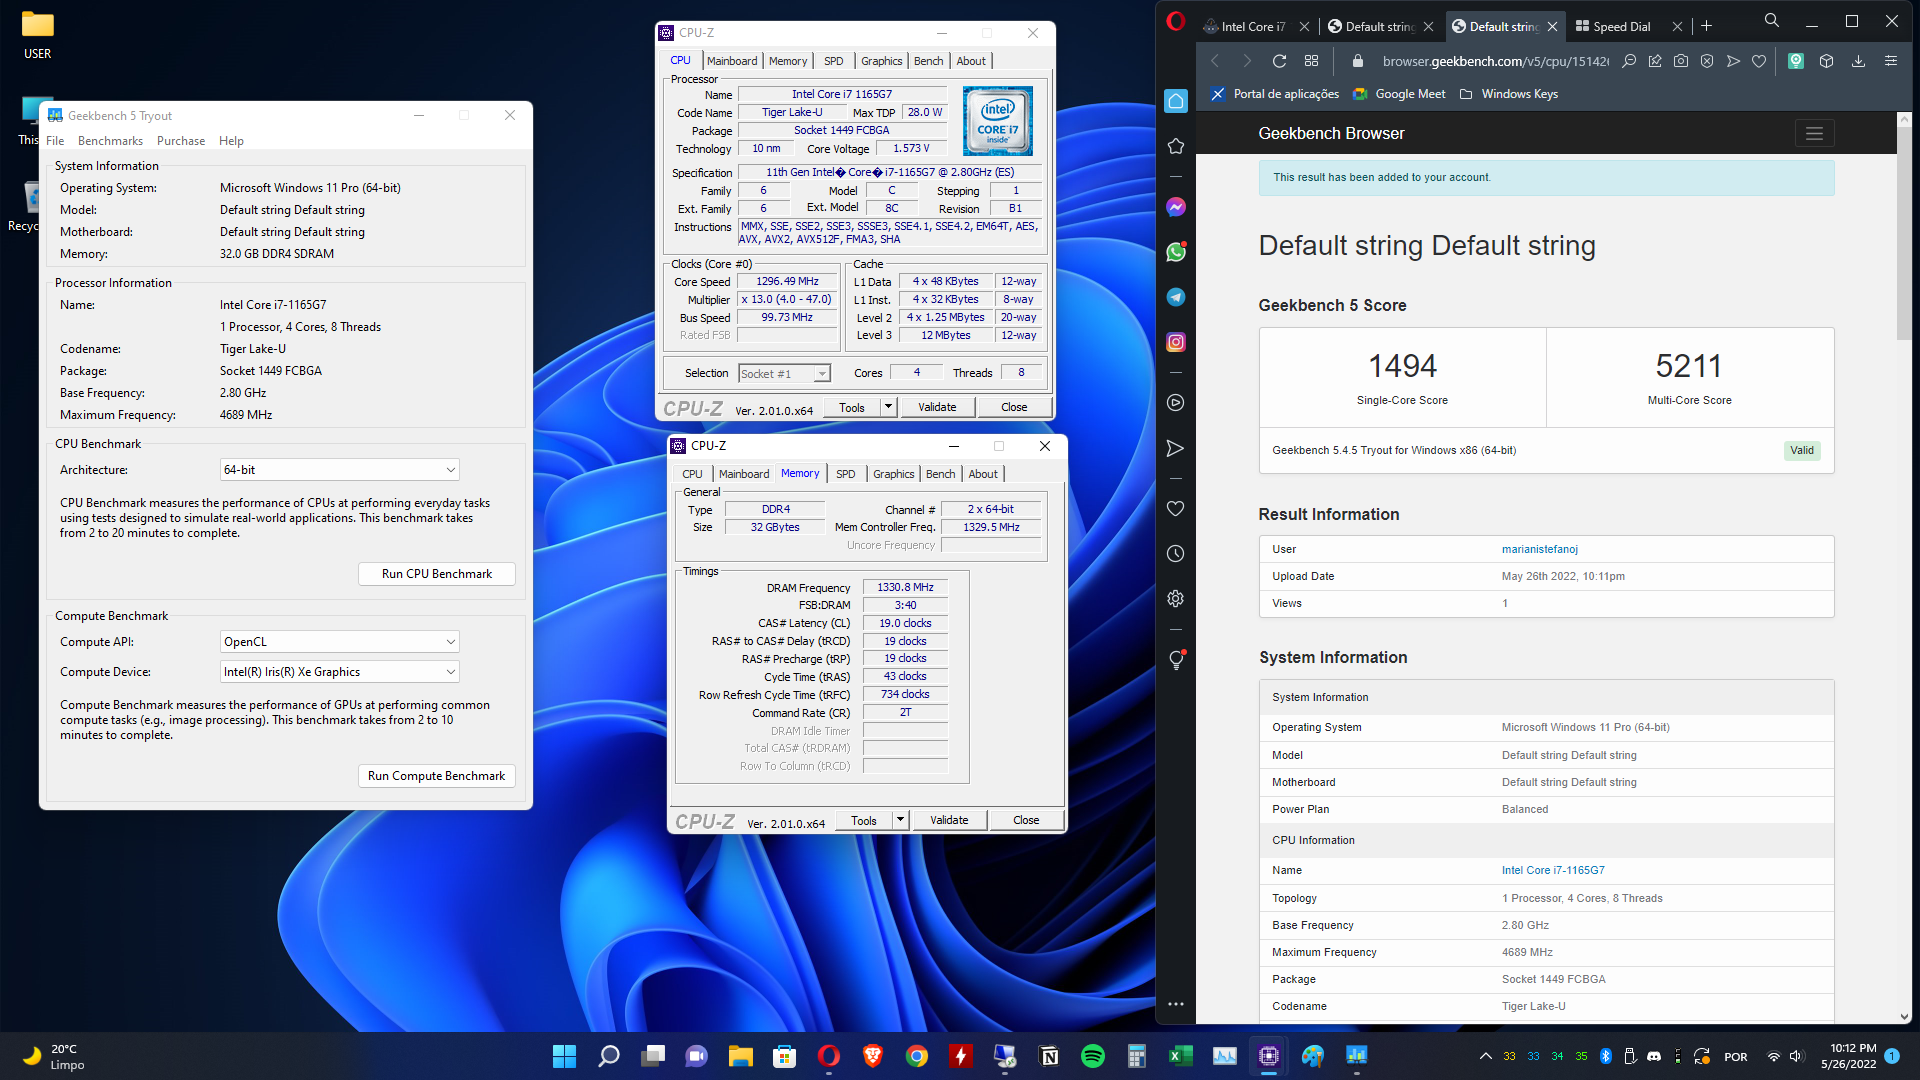1920x1080 pixels.
Task: Open Instagram in Opera sidebar
Action: point(1176,342)
